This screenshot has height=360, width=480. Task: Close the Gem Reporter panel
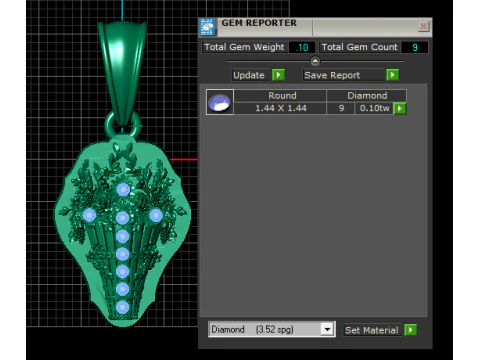[x=423, y=26]
